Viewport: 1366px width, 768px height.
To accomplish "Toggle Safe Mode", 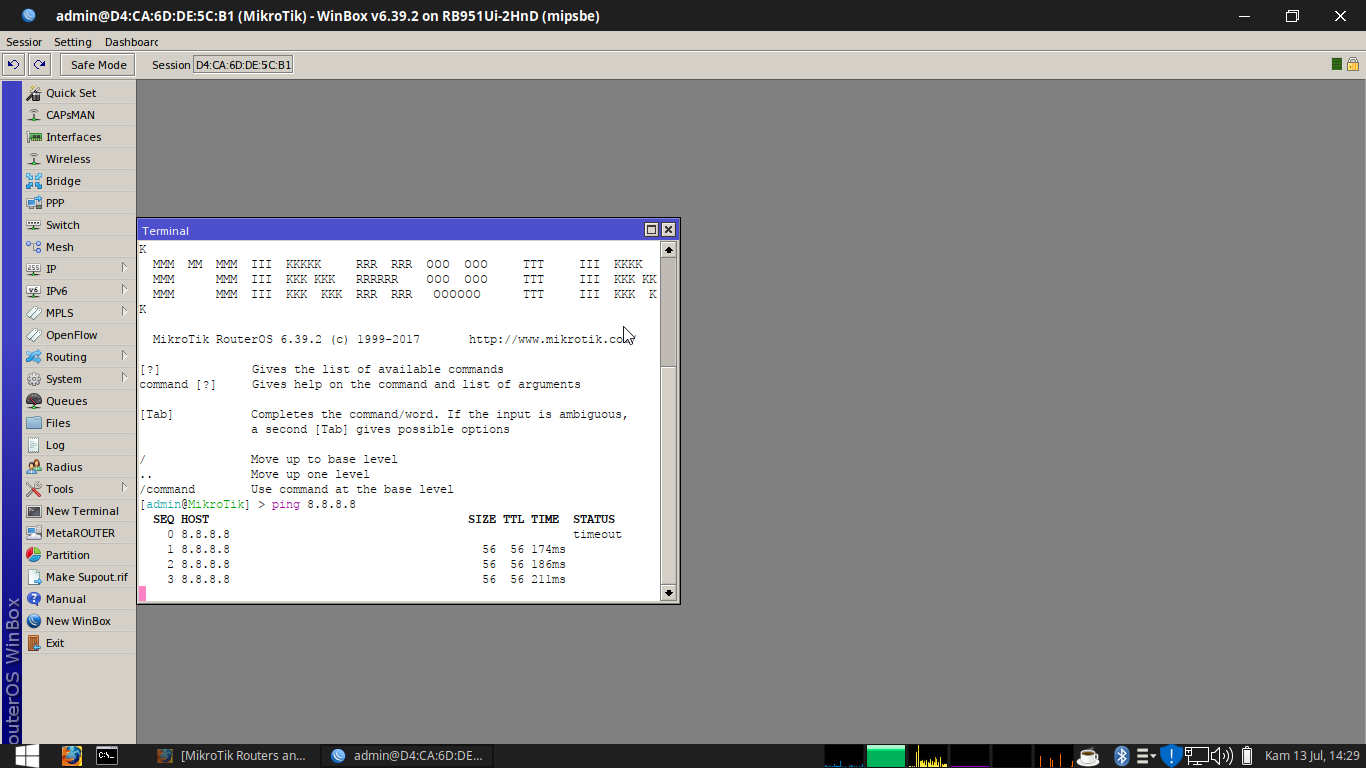I will (98, 65).
